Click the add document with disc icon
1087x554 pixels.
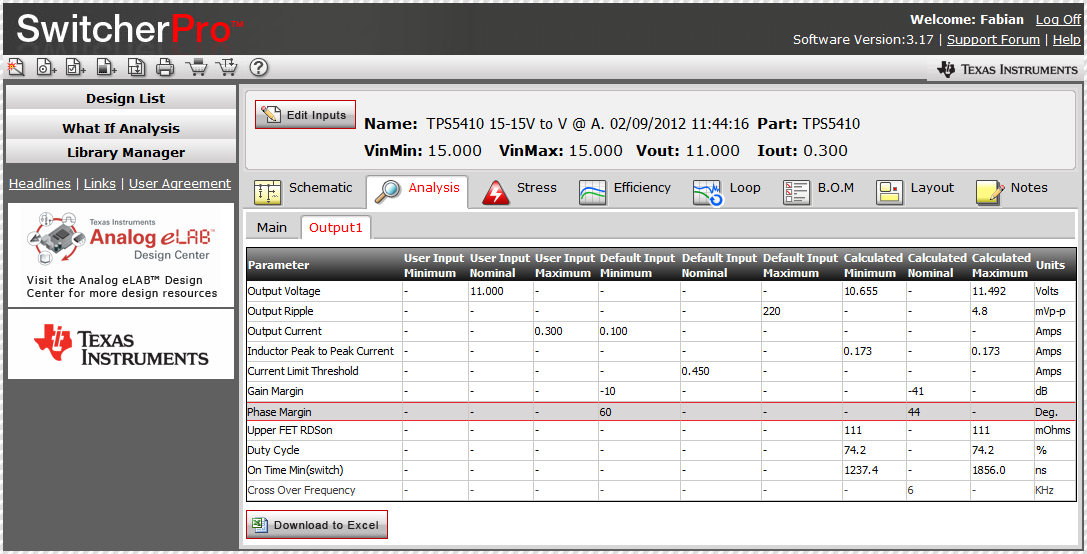coord(46,67)
